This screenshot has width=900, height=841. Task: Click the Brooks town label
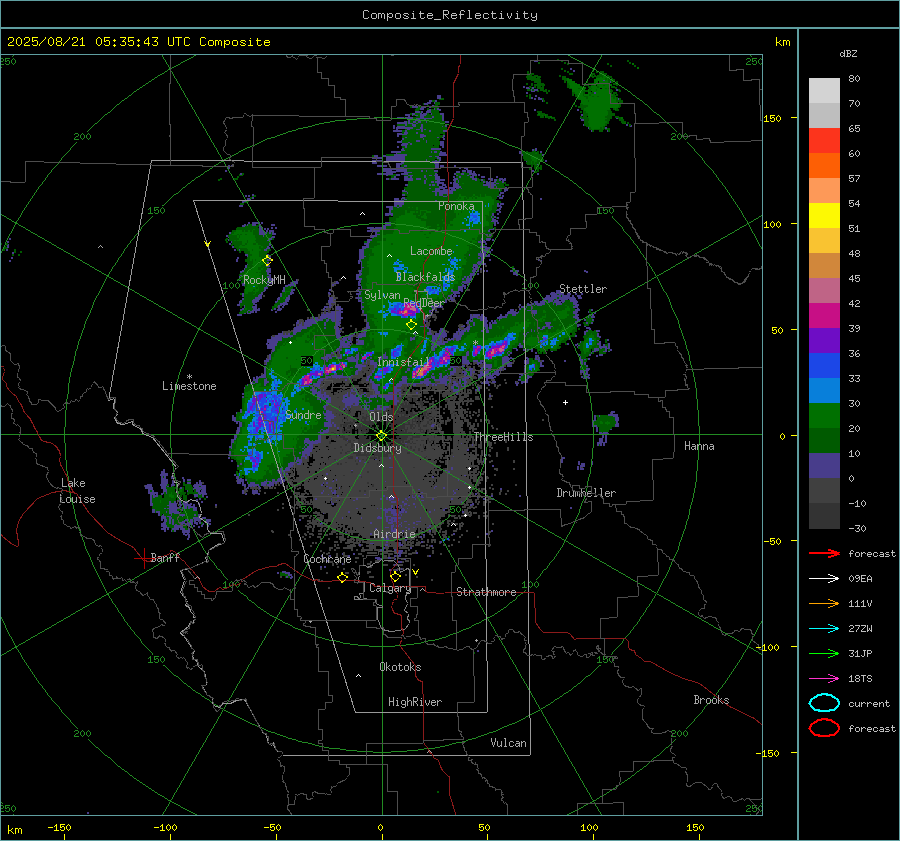point(711,700)
